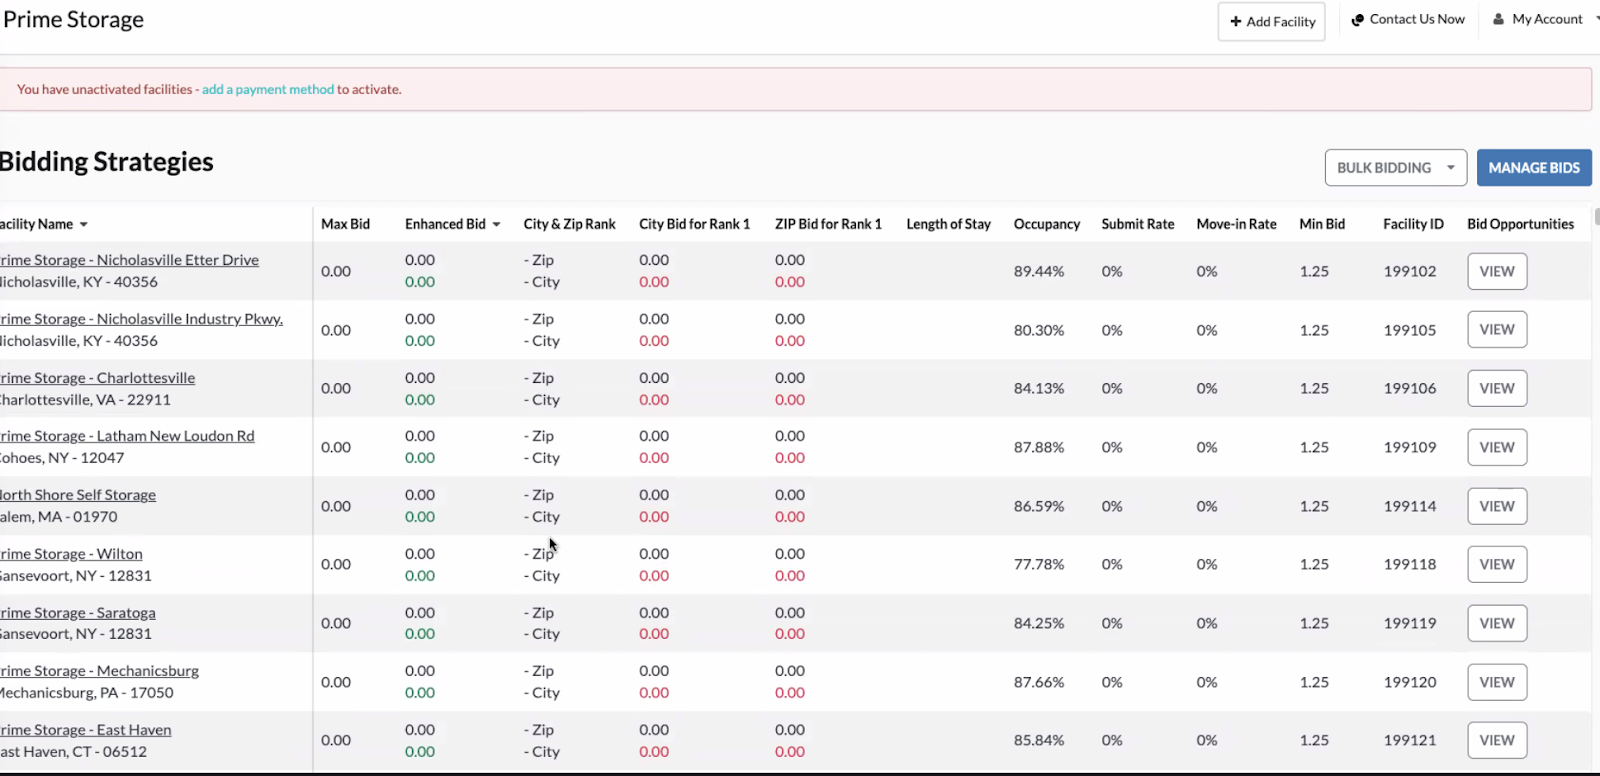1600x776 pixels.
Task: Click the table's vertical scrollbar
Action: [x=1596, y=216]
